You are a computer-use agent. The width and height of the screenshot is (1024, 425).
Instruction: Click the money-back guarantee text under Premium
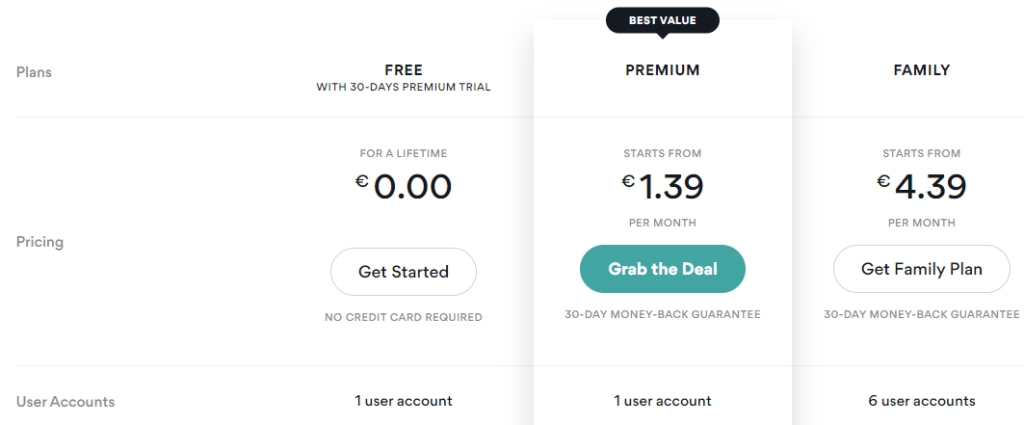[x=662, y=314]
